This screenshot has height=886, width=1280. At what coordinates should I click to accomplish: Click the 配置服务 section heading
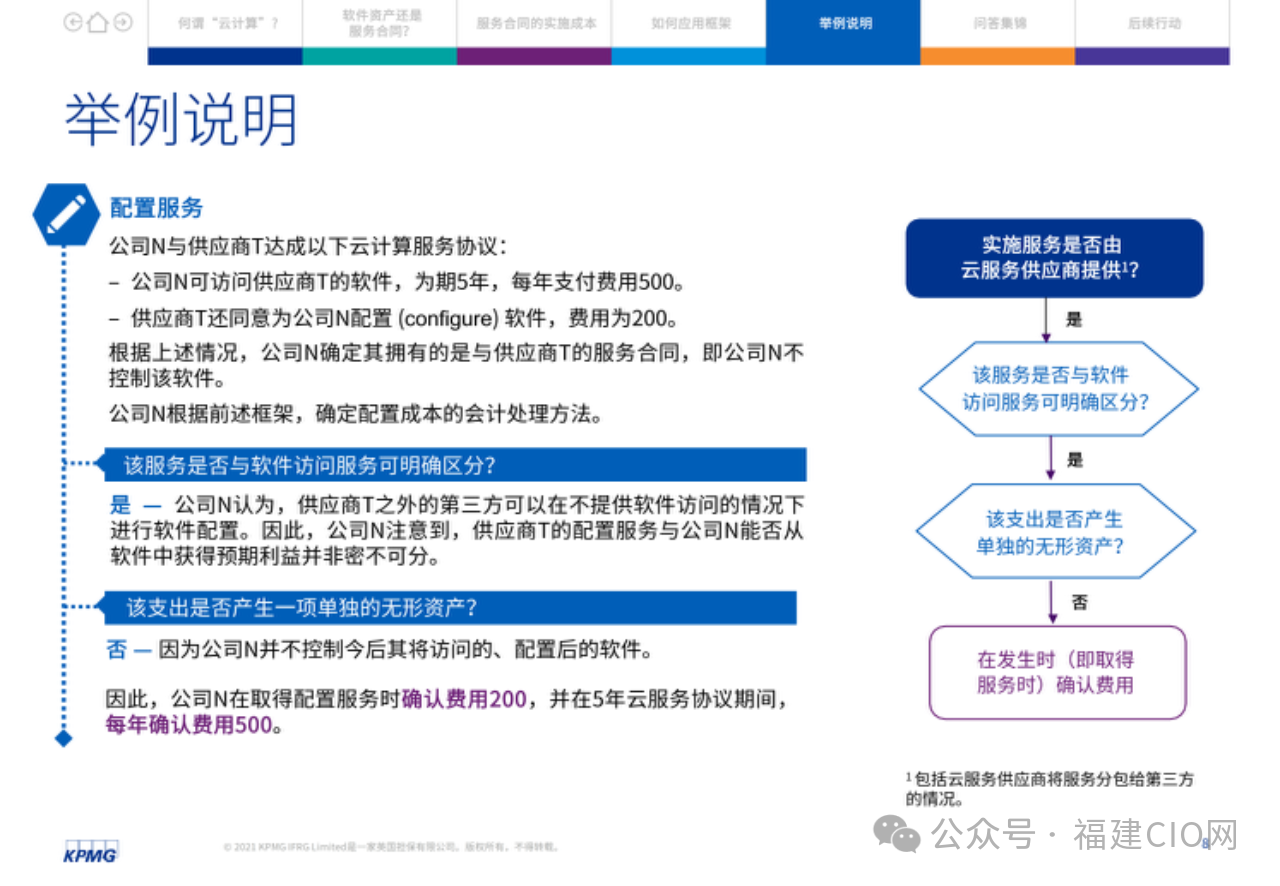tap(156, 208)
